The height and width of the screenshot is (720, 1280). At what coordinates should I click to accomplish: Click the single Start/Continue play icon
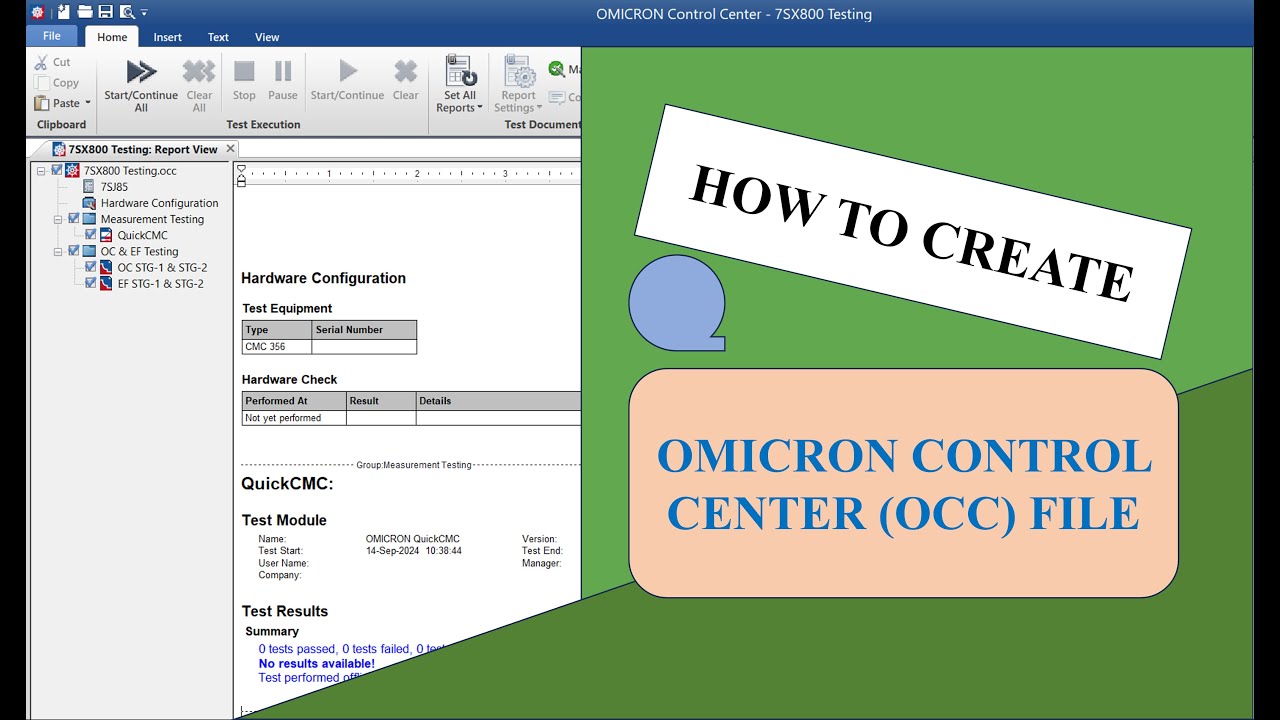347,71
